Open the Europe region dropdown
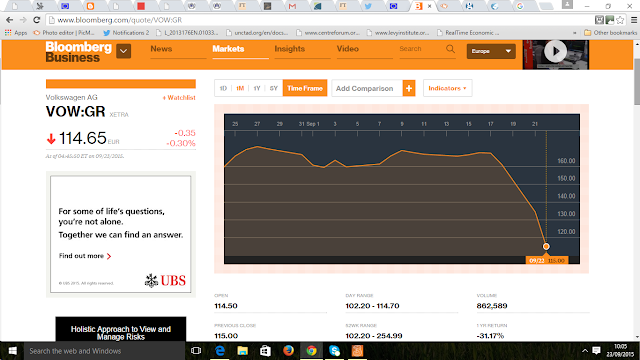The width and height of the screenshot is (640, 360). point(491,51)
